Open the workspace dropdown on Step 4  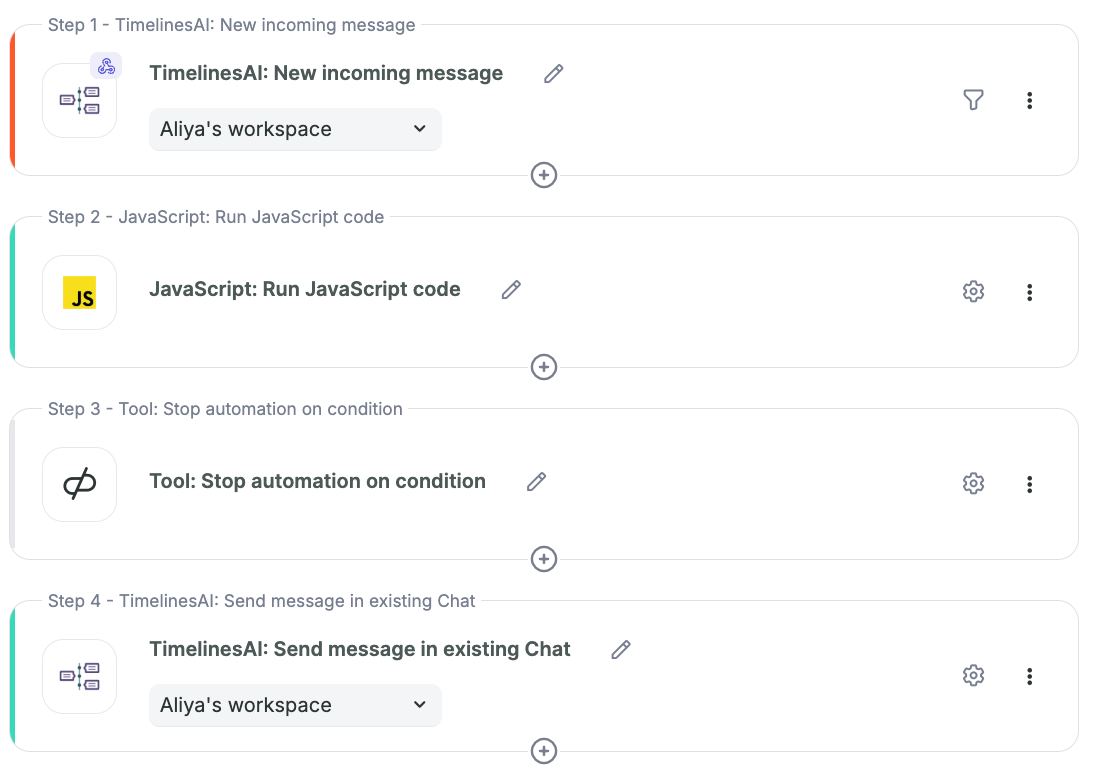point(295,705)
